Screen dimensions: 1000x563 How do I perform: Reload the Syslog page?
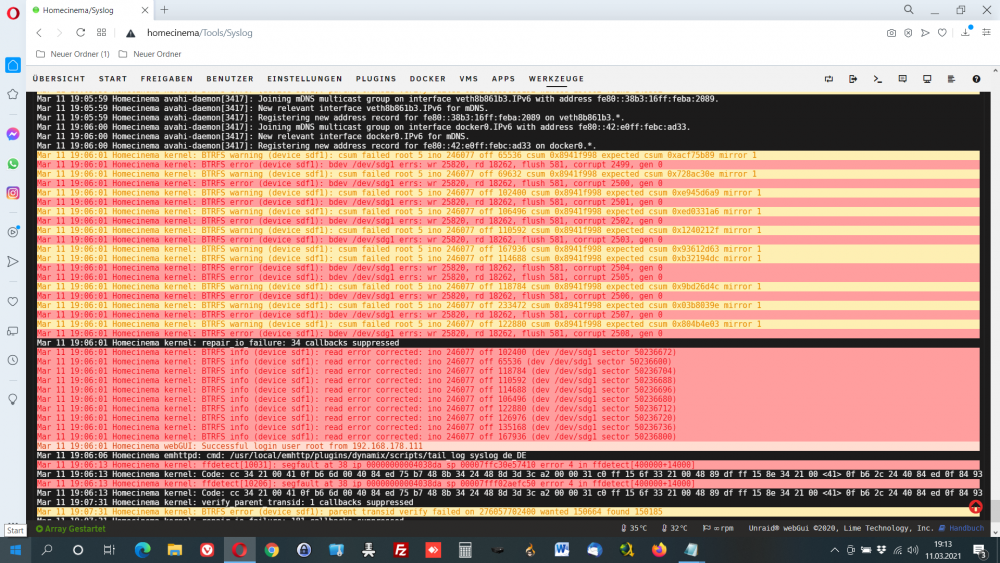point(80,33)
